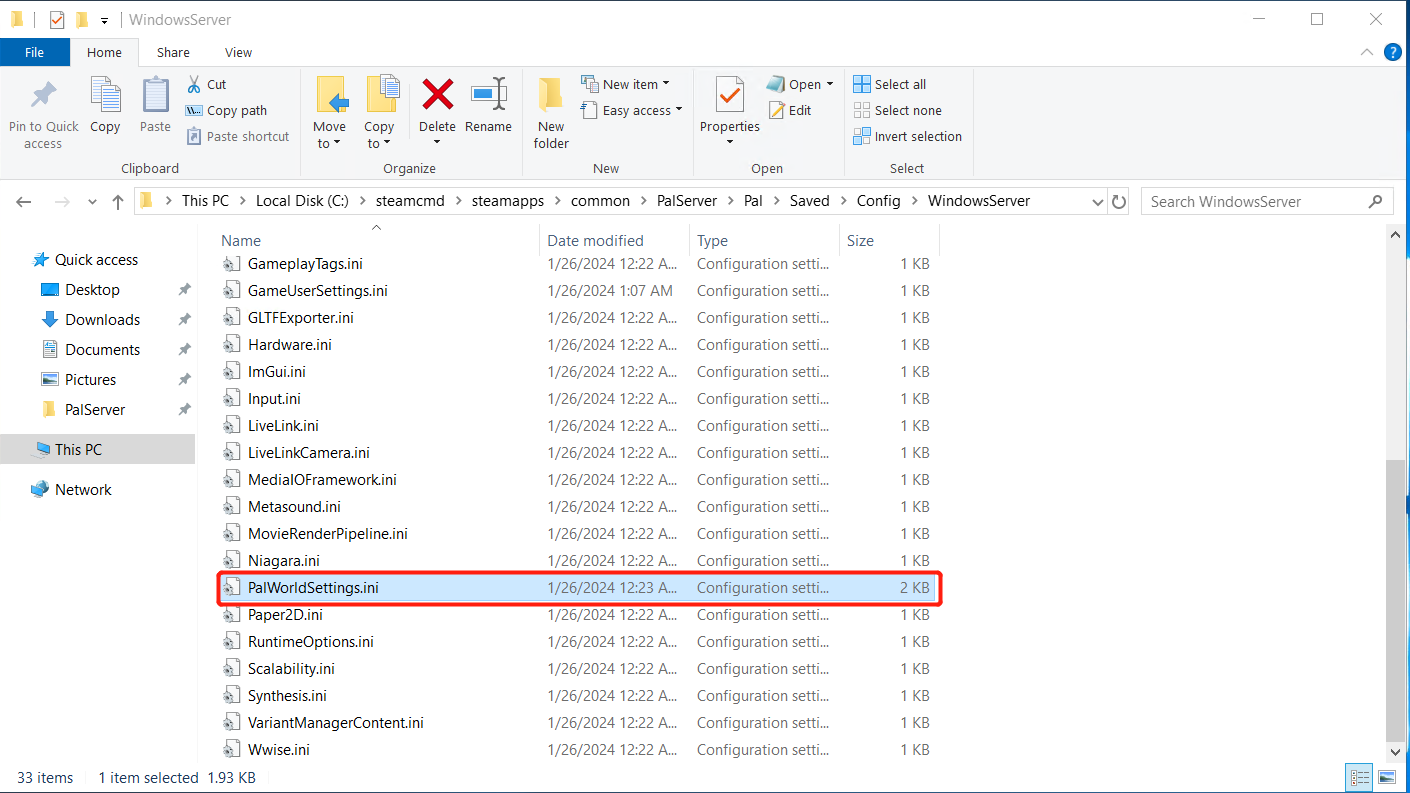
Task: Click the Select none icon
Action: 862,110
